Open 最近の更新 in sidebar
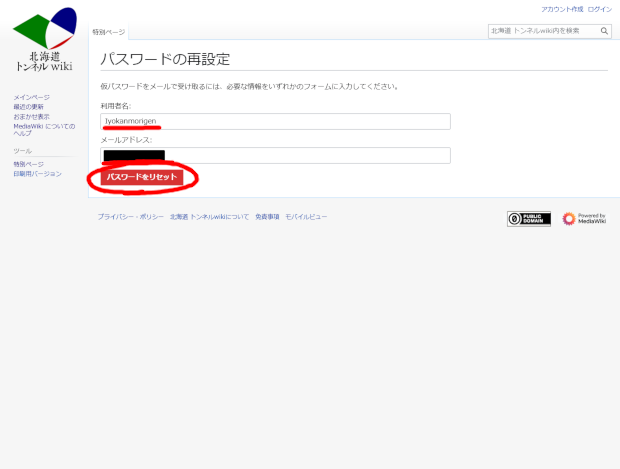The width and height of the screenshot is (620, 469). [x=29, y=106]
